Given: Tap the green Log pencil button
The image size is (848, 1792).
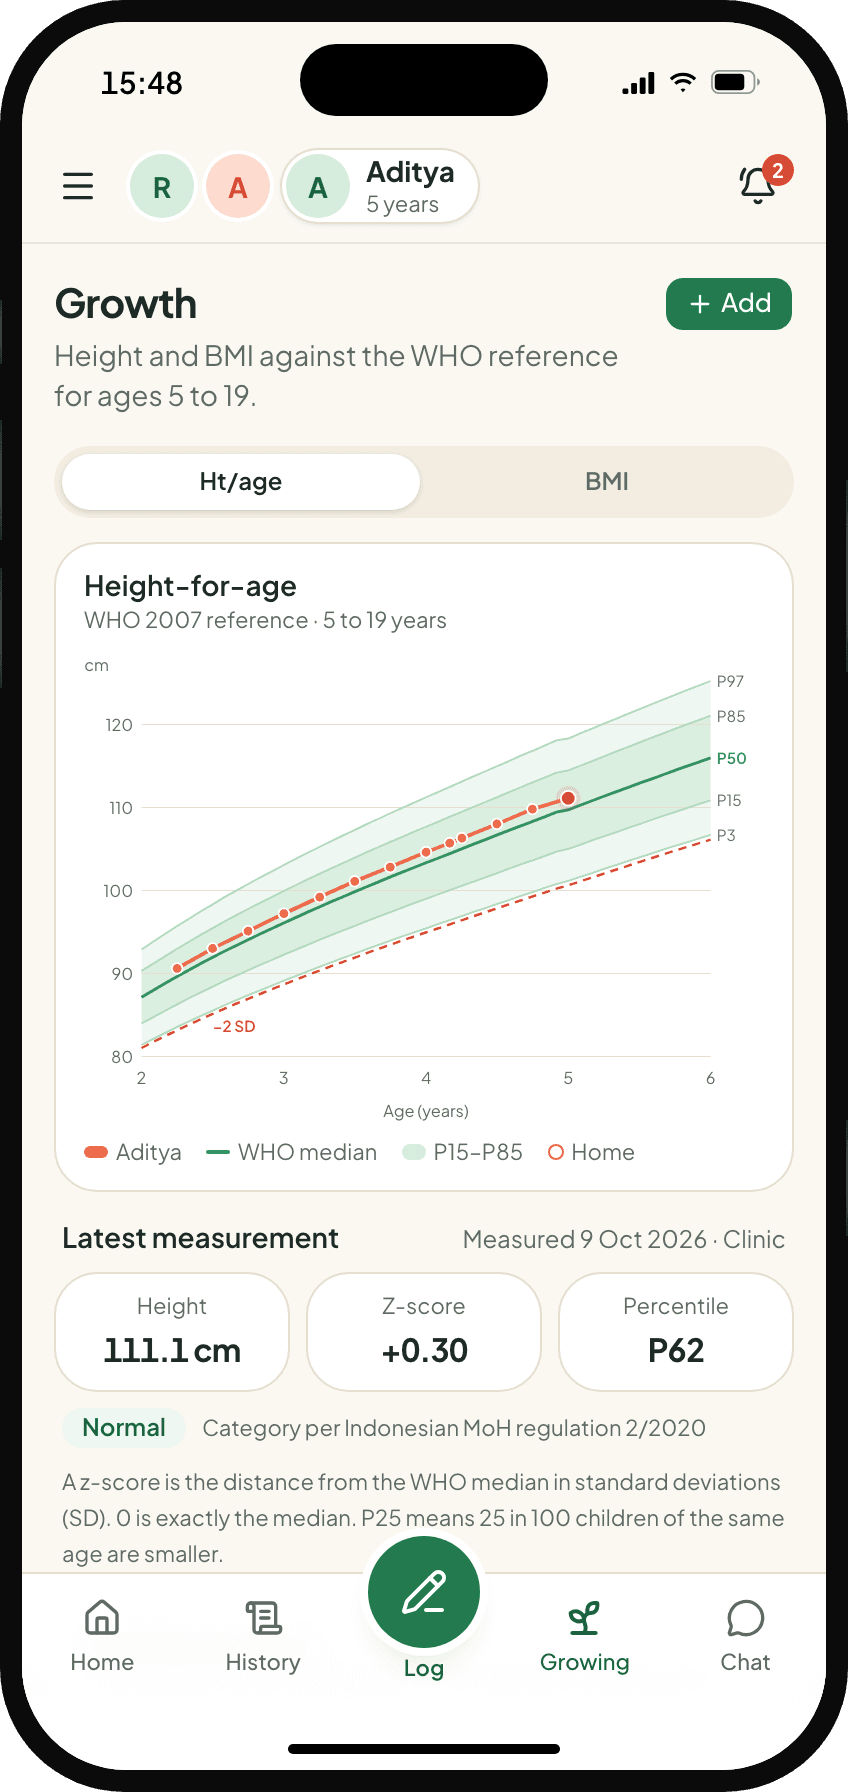Looking at the screenshot, I should point(424,1592).
